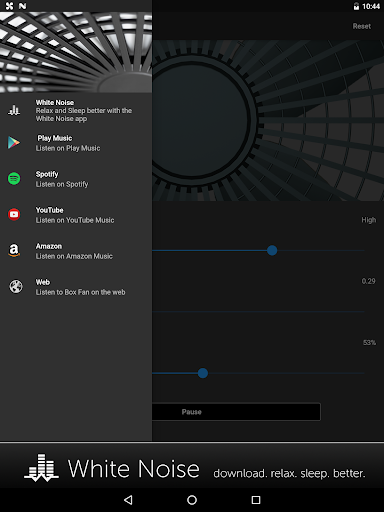The height and width of the screenshot is (512, 384).
Task: Click the Reset button at top right
Action: [x=362, y=26]
